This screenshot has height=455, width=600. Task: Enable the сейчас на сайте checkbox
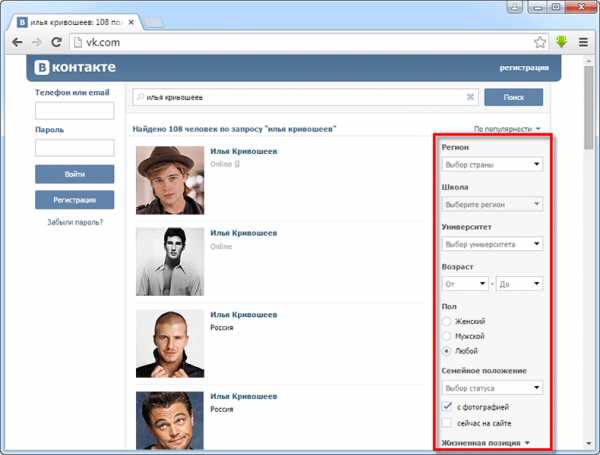coord(447,423)
